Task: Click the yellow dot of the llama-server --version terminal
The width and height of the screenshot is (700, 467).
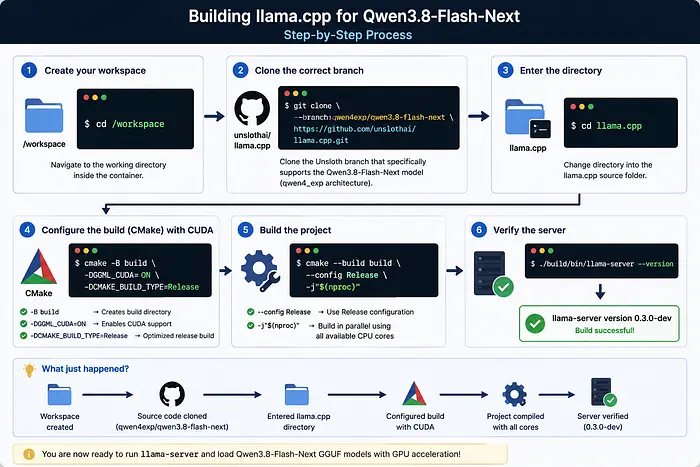Action: coord(542,250)
